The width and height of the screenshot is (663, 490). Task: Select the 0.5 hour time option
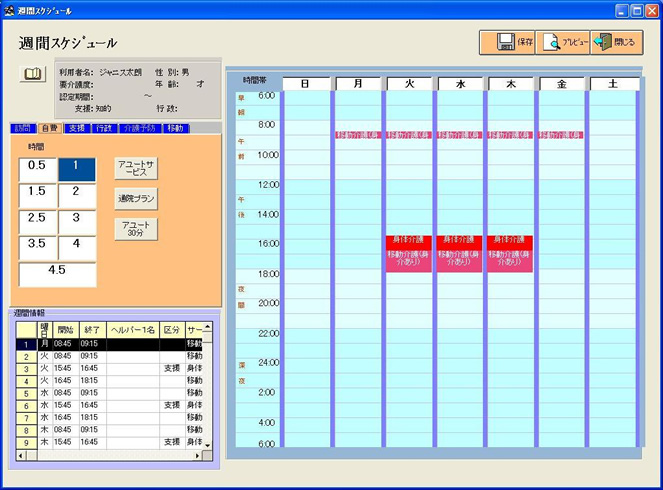pyautogui.click(x=37, y=166)
